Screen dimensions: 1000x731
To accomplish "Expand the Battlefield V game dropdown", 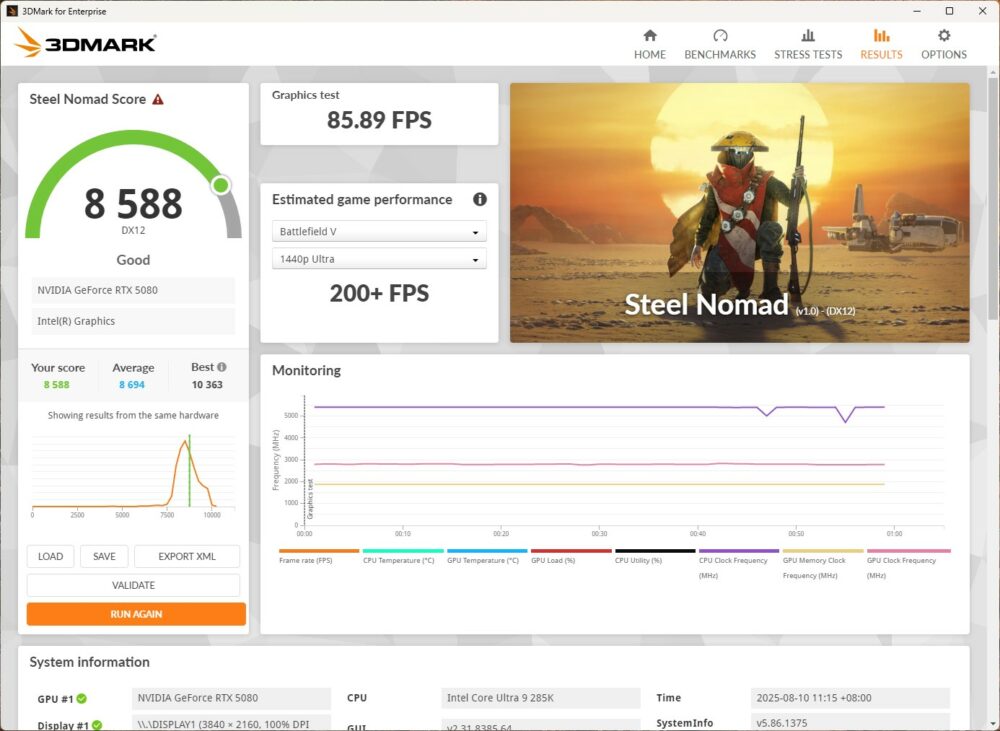I will point(379,232).
